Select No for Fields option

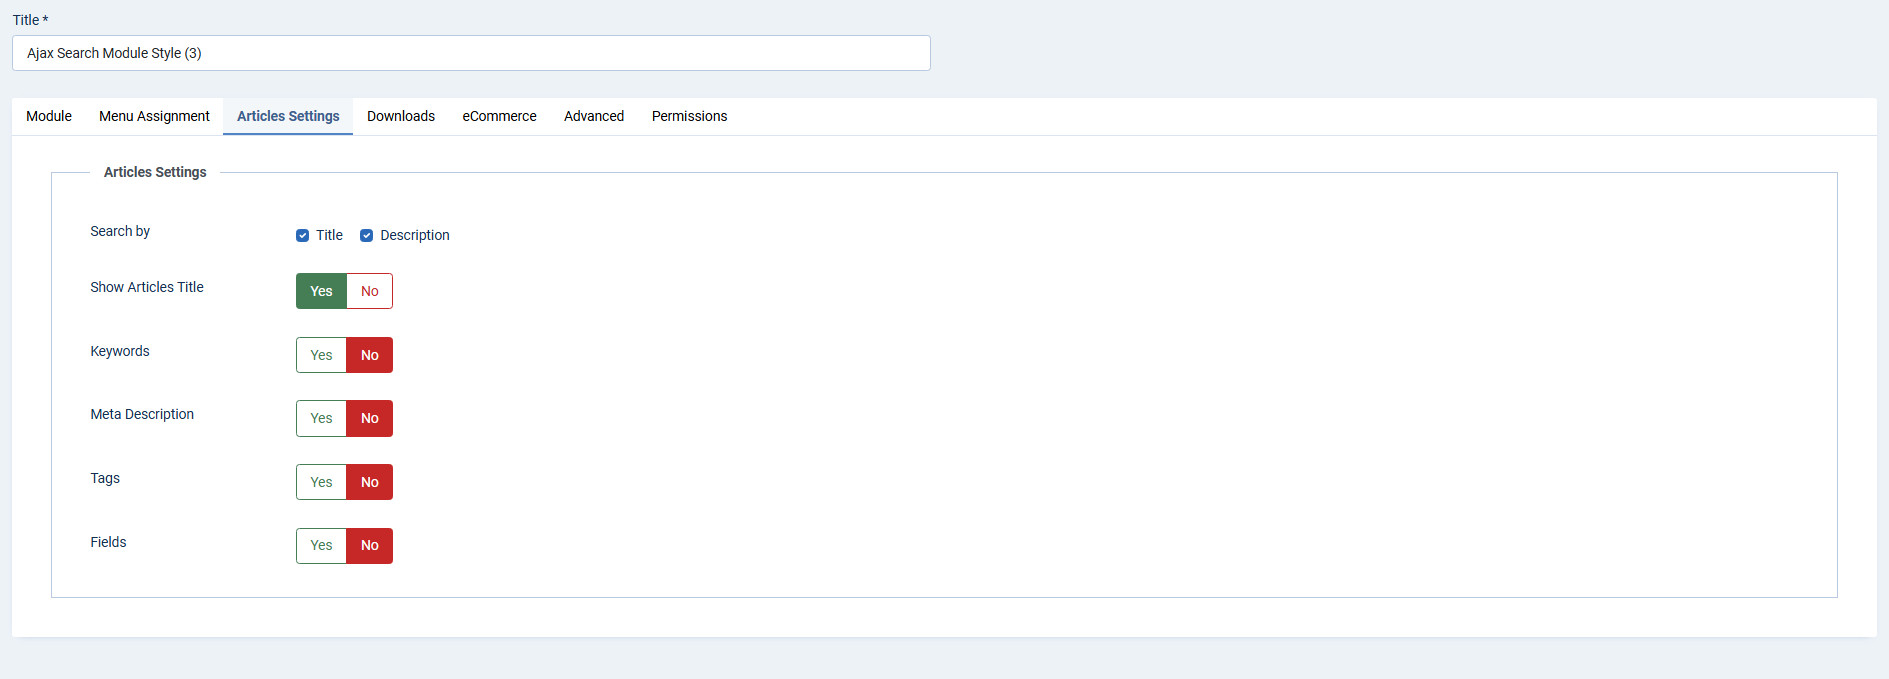tap(369, 546)
